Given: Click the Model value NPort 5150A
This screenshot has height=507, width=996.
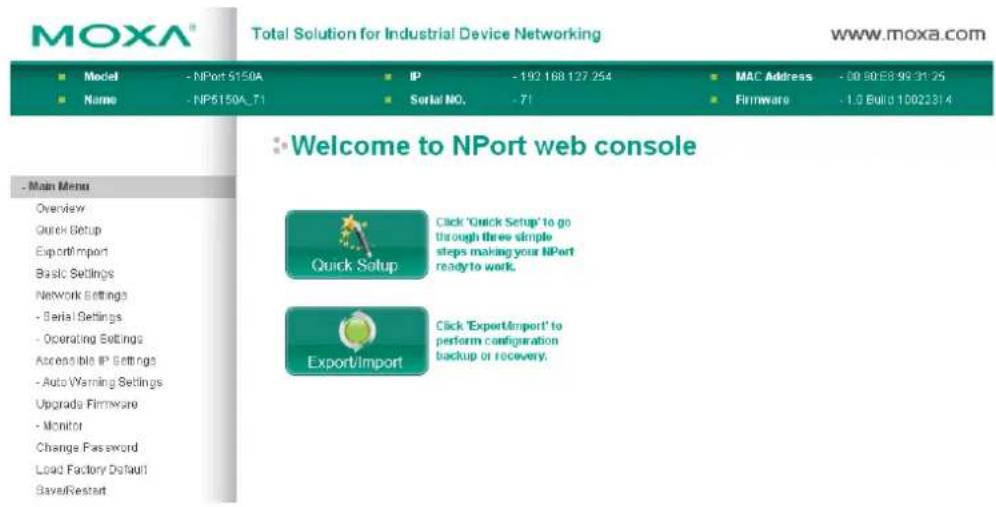Looking at the screenshot, I should click(225, 77).
